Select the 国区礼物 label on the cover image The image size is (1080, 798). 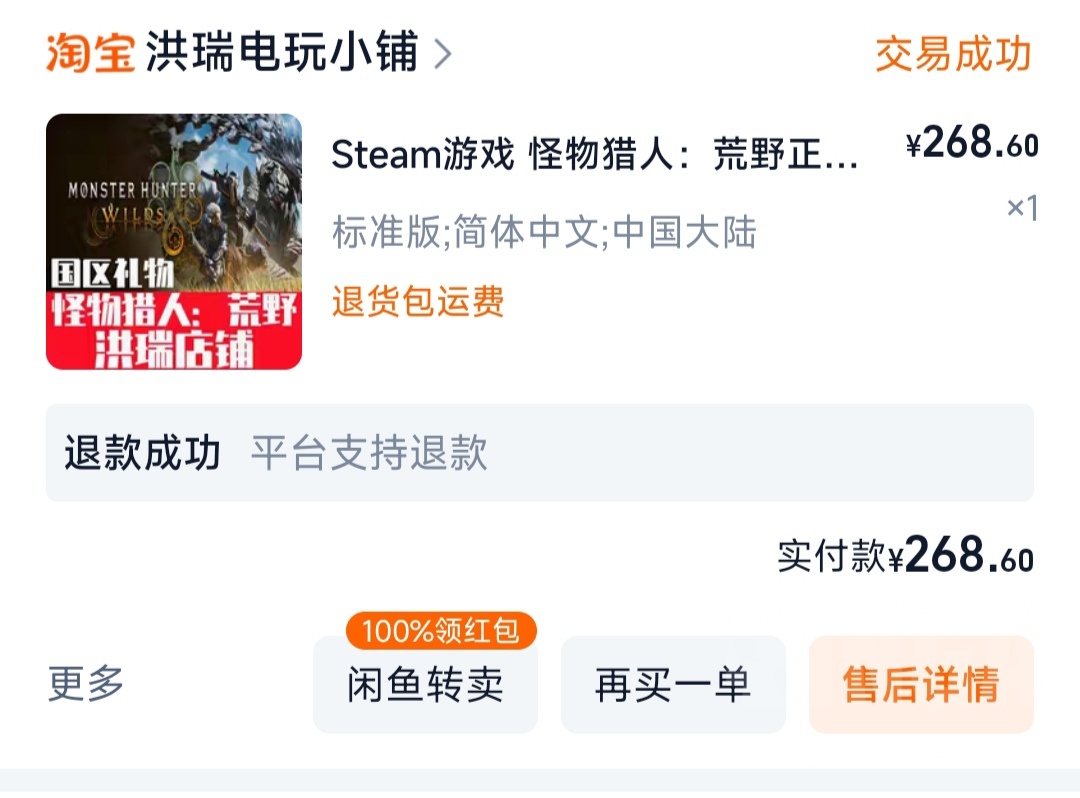point(111,272)
